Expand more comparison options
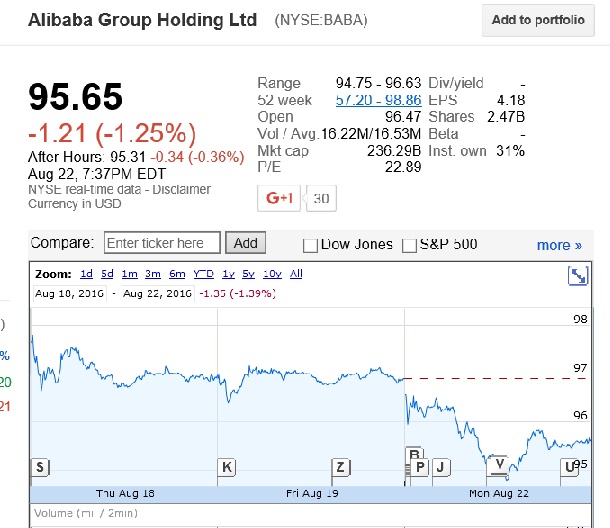Screen dimensions: 610x528 tap(559, 245)
